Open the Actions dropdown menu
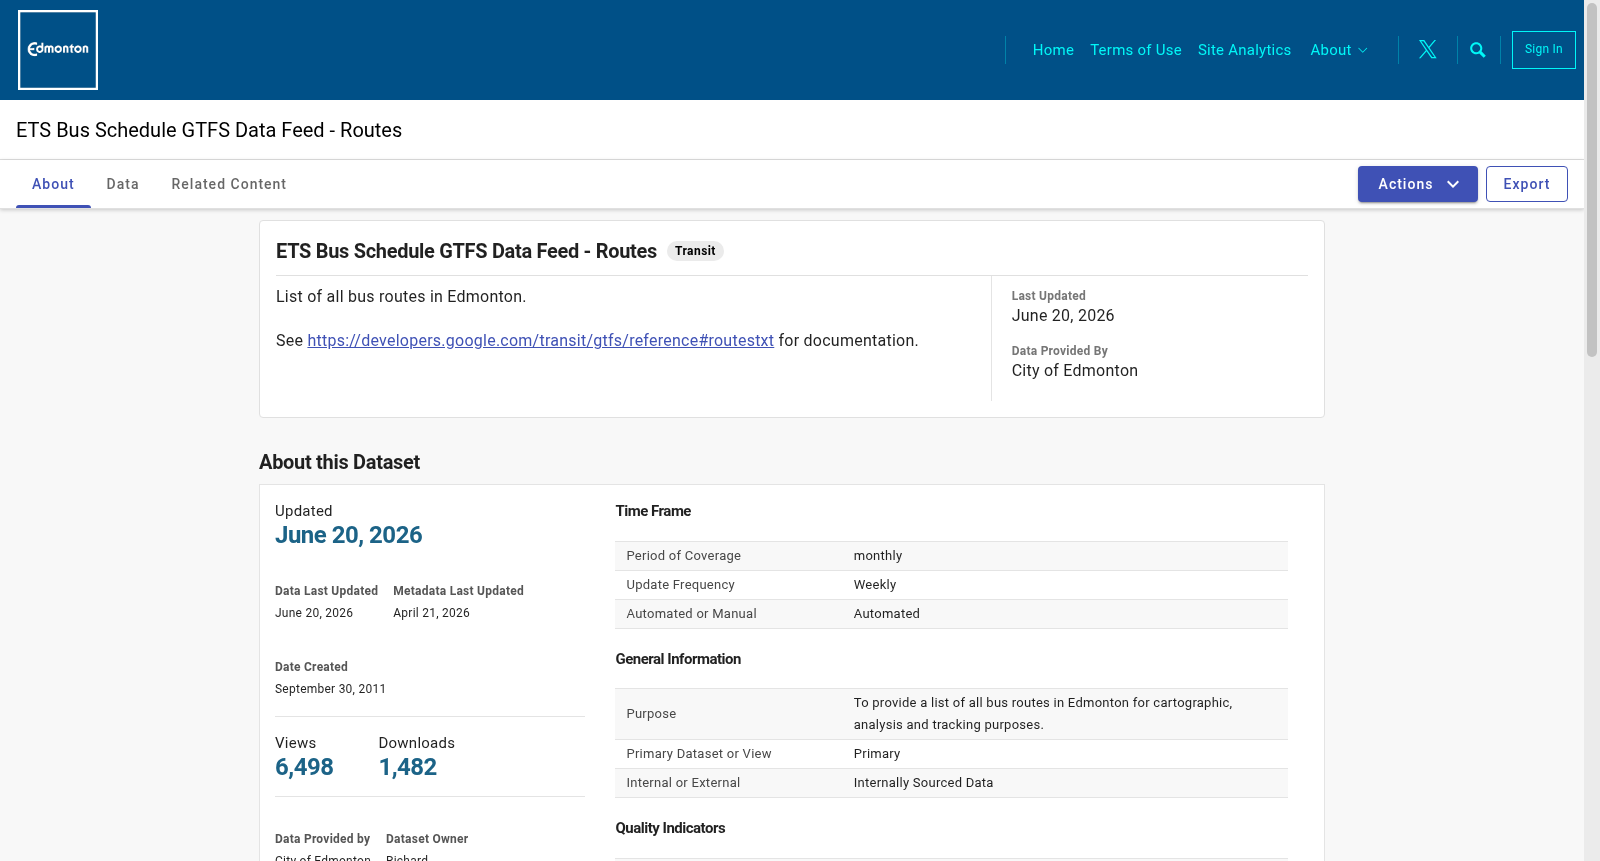This screenshot has height=861, width=1600. 1417,184
